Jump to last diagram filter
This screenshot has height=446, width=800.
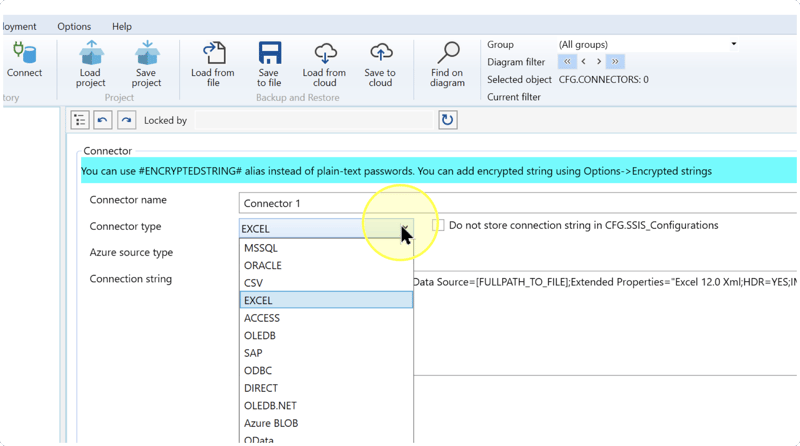615,62
